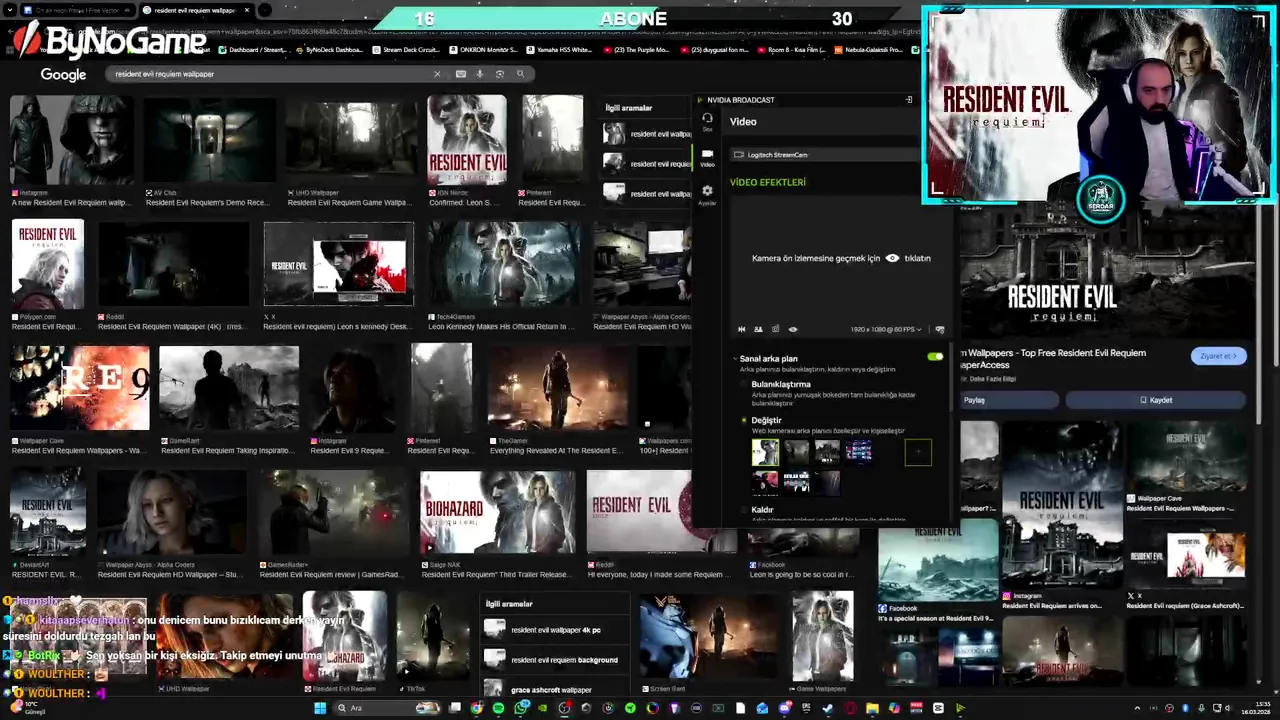Clear the Google search box with X
This screenshot has width=1280, height=720.
click(436, 74)
